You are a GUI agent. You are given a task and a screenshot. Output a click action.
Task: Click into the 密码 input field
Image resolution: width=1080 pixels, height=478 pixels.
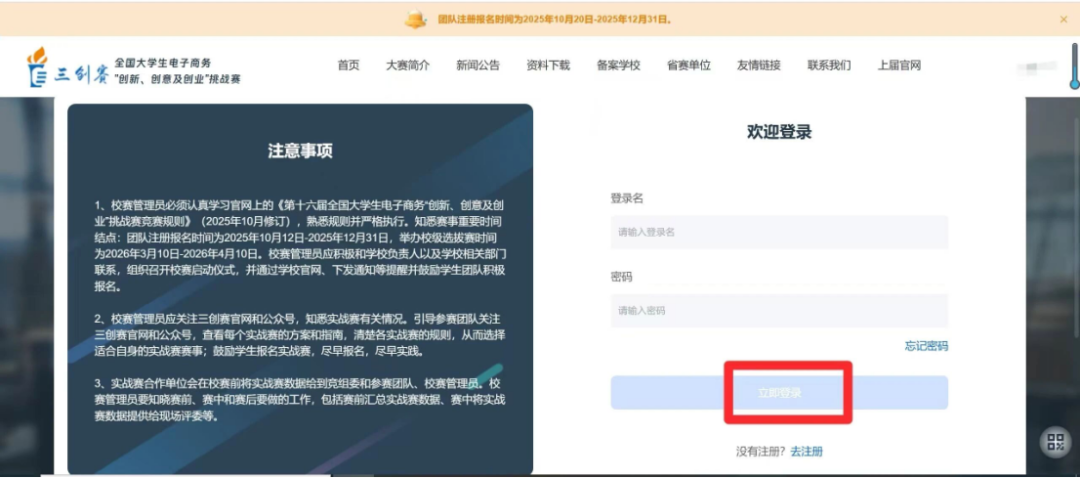779,311
